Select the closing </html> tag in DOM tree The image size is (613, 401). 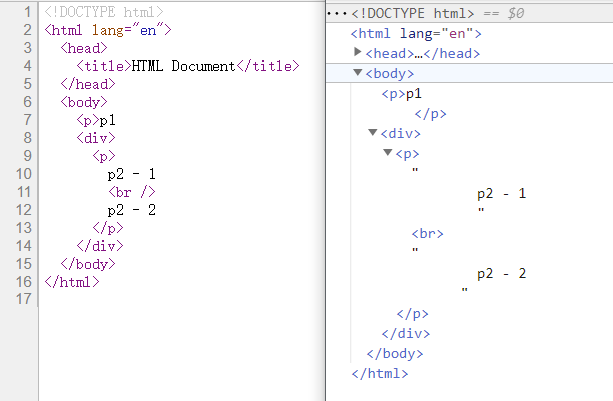pyautogui.click(x=380, y=373)
